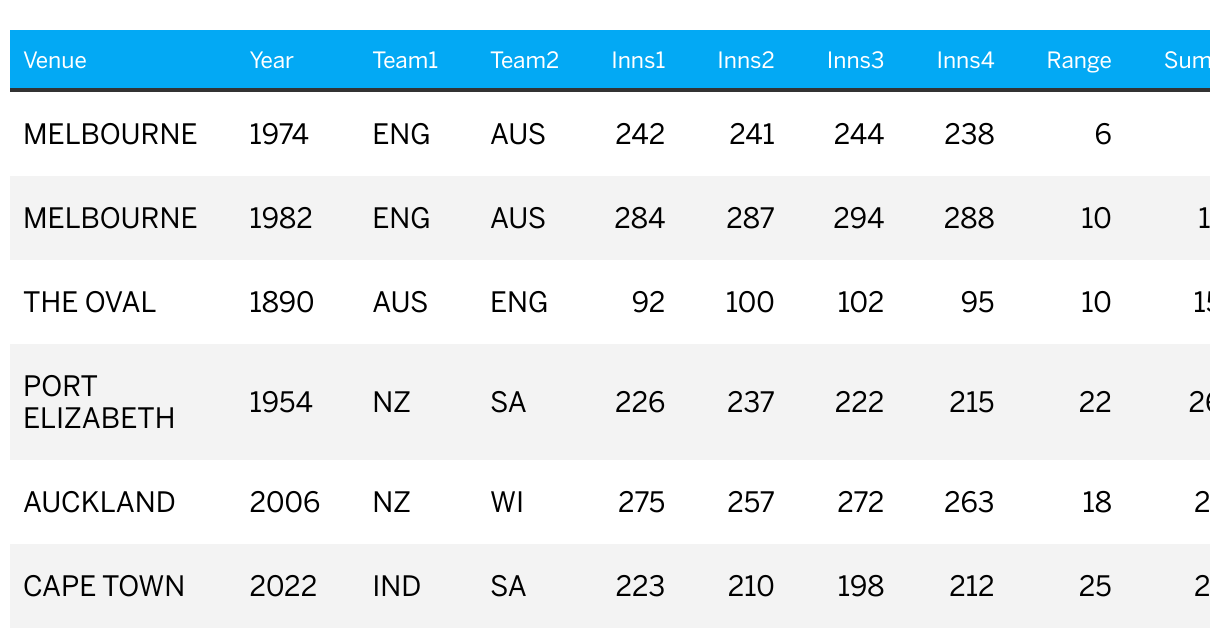This screenshot has width=1220, height=638.
Task: Select the IND team cell
Action: coord(397,586)
